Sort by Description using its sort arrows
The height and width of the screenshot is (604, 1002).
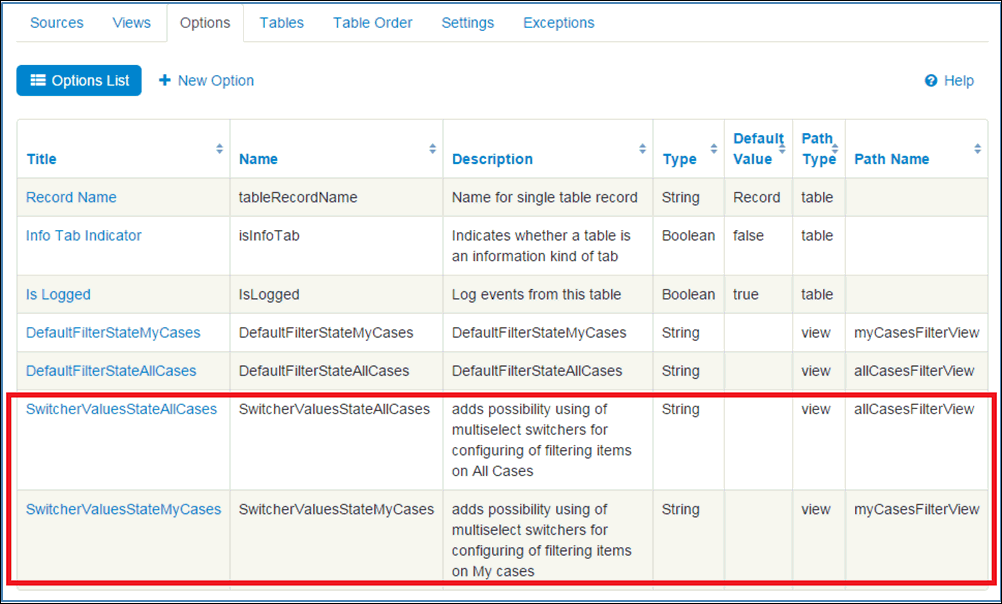coord(643,149)
